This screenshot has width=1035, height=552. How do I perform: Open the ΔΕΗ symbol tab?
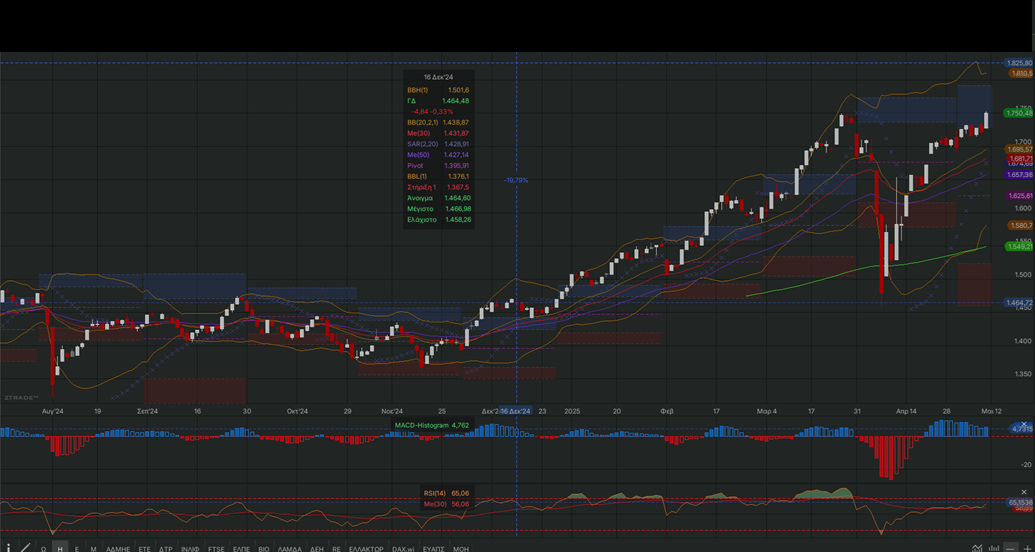click(x=317, y=549)
